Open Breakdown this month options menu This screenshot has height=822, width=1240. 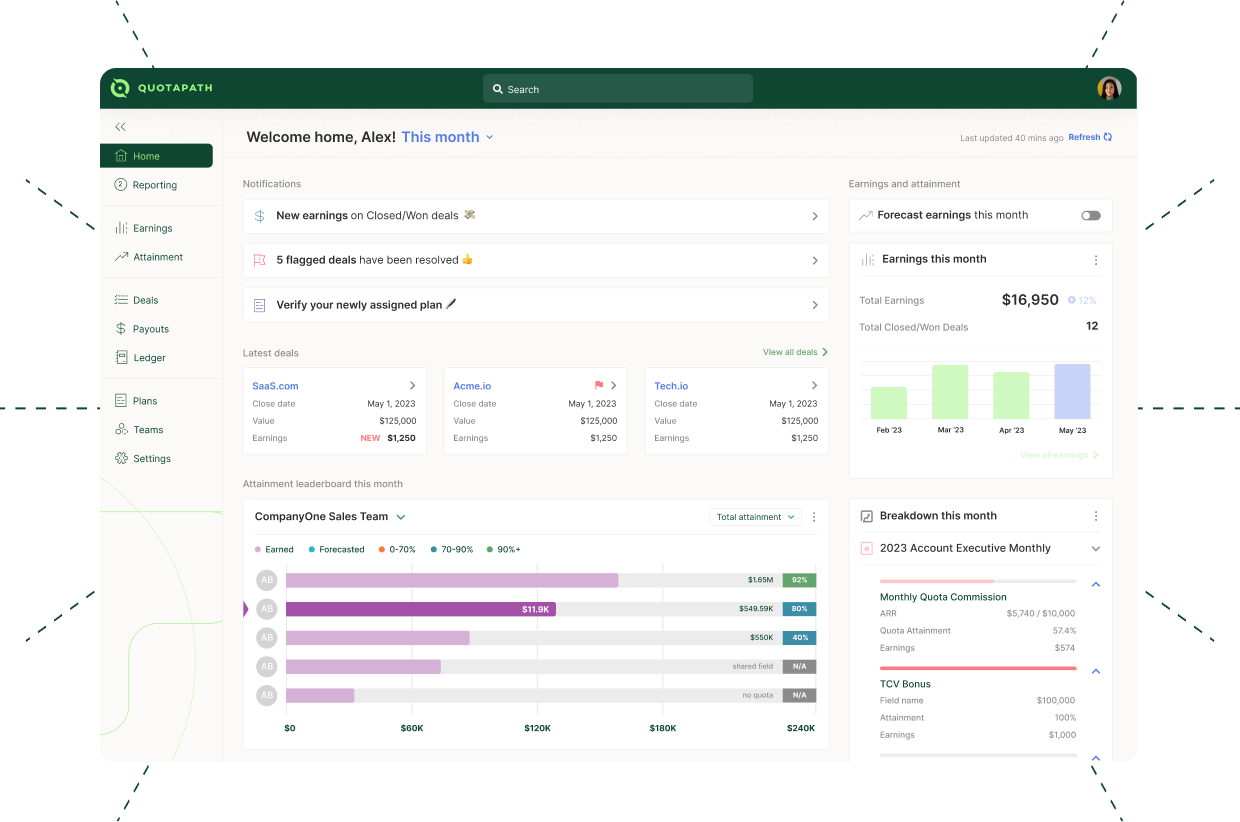[1096, 516]
